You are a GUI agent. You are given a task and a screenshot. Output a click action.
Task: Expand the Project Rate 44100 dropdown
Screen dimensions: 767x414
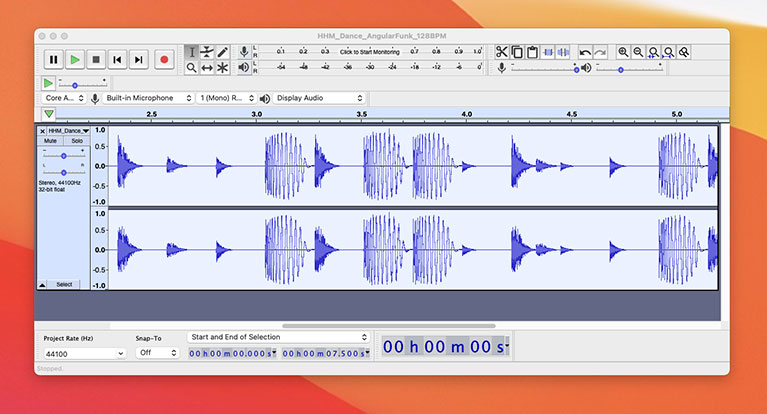point(84,353)
